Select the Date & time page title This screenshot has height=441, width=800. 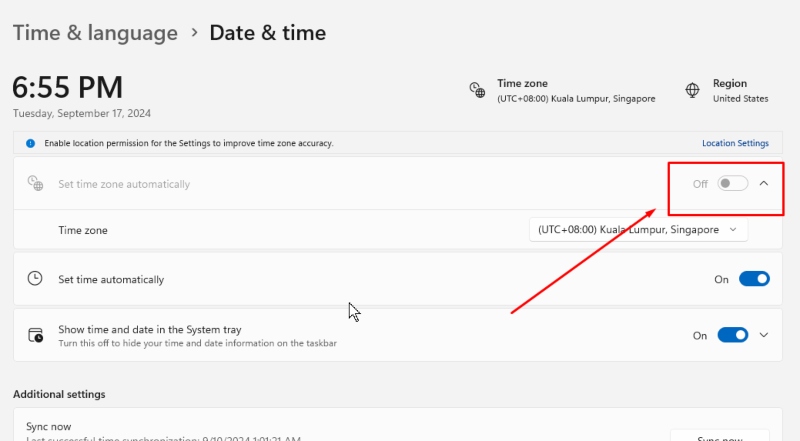267,33
